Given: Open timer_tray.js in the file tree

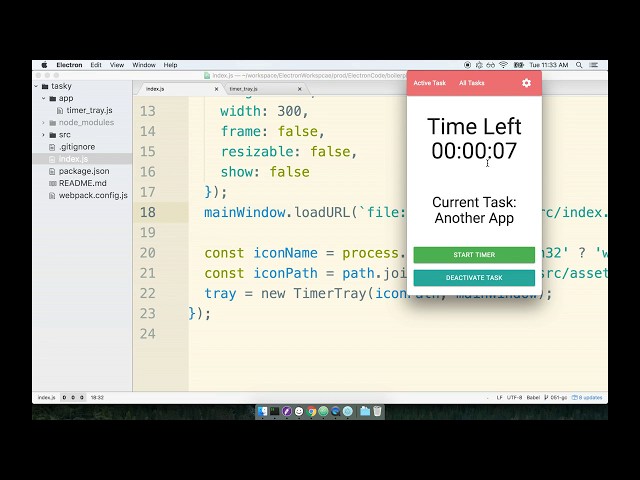Looking at the screenshot, I should [89, 110].
